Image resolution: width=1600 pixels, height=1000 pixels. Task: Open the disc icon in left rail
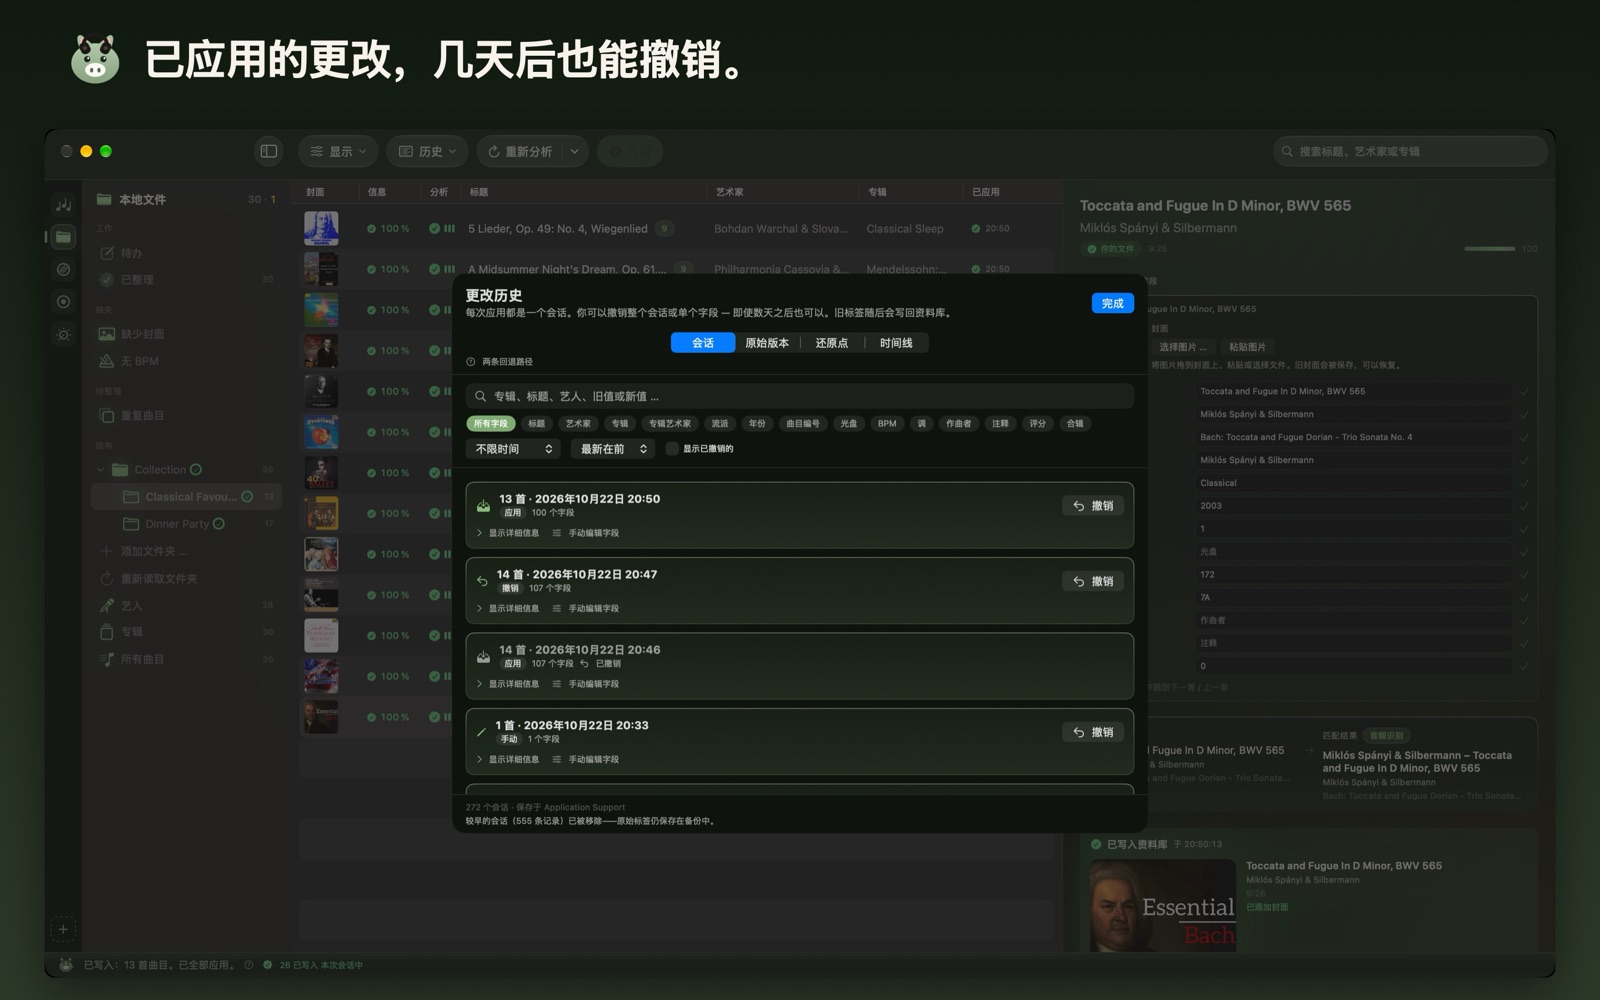[63, 269]
